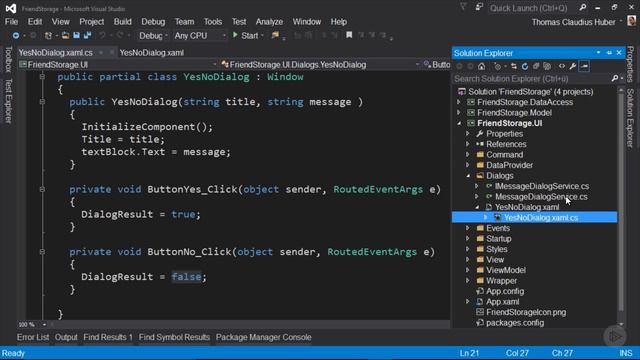Viewport: 640px width, 360px height.
Task: Click the Undo arrow icon
Action: click(x=102, y=36)
